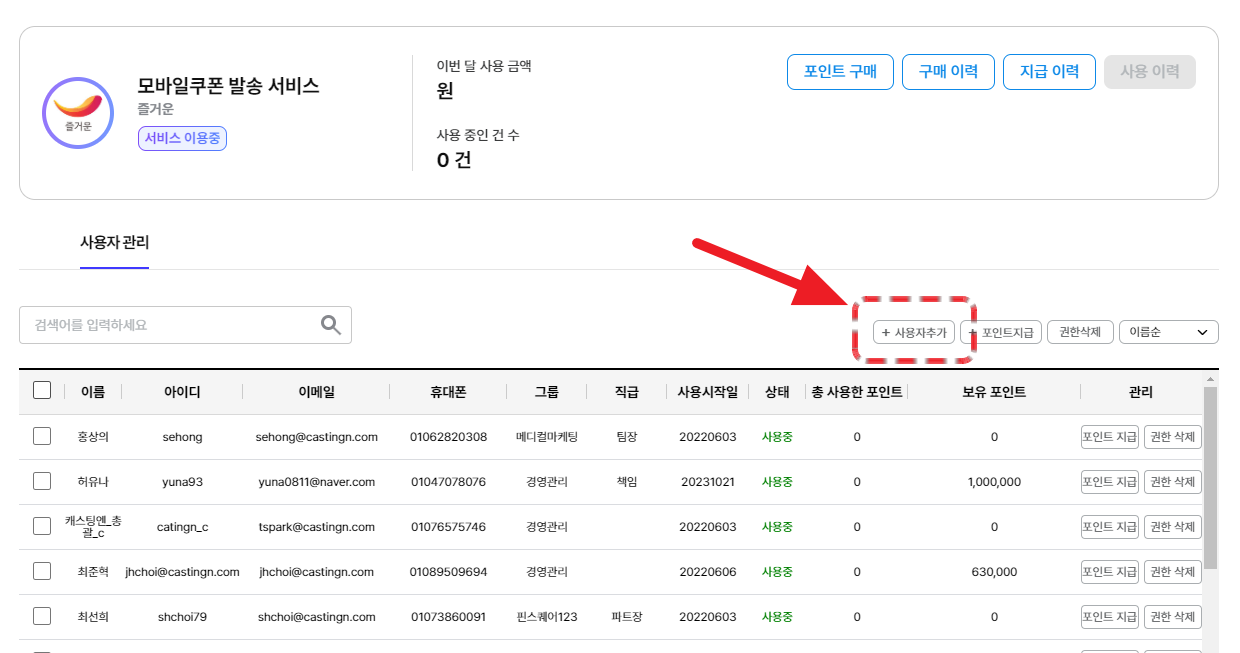Select the checkbox for 허유나
Image resolution: width=1240 pixels, height=653 pixels.
tap(42, 481)
